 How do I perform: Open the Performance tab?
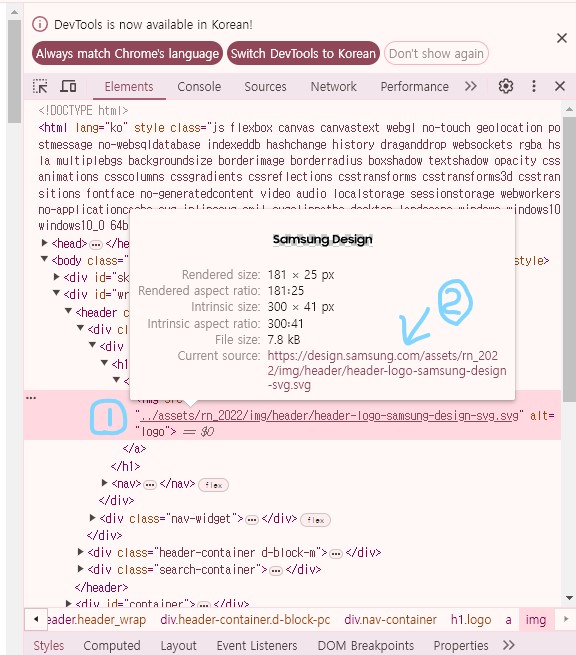(414, 86)
